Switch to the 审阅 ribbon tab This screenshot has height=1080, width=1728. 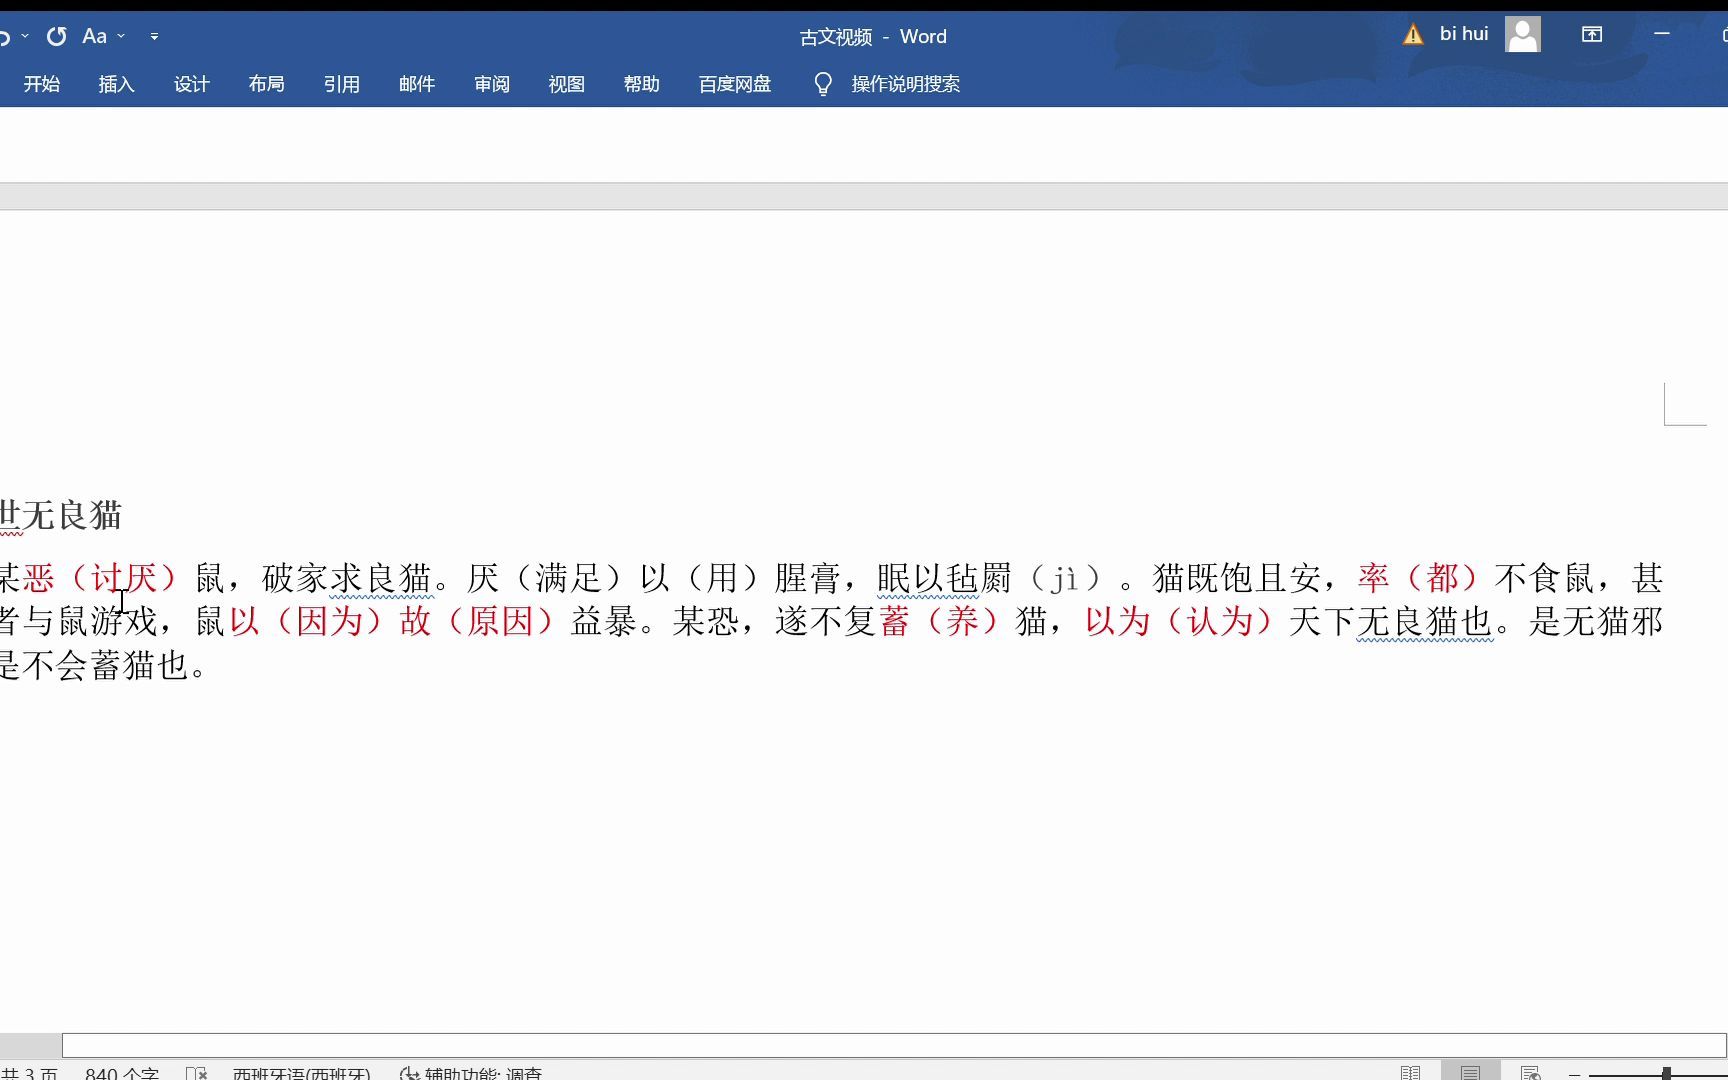[491, 84]
